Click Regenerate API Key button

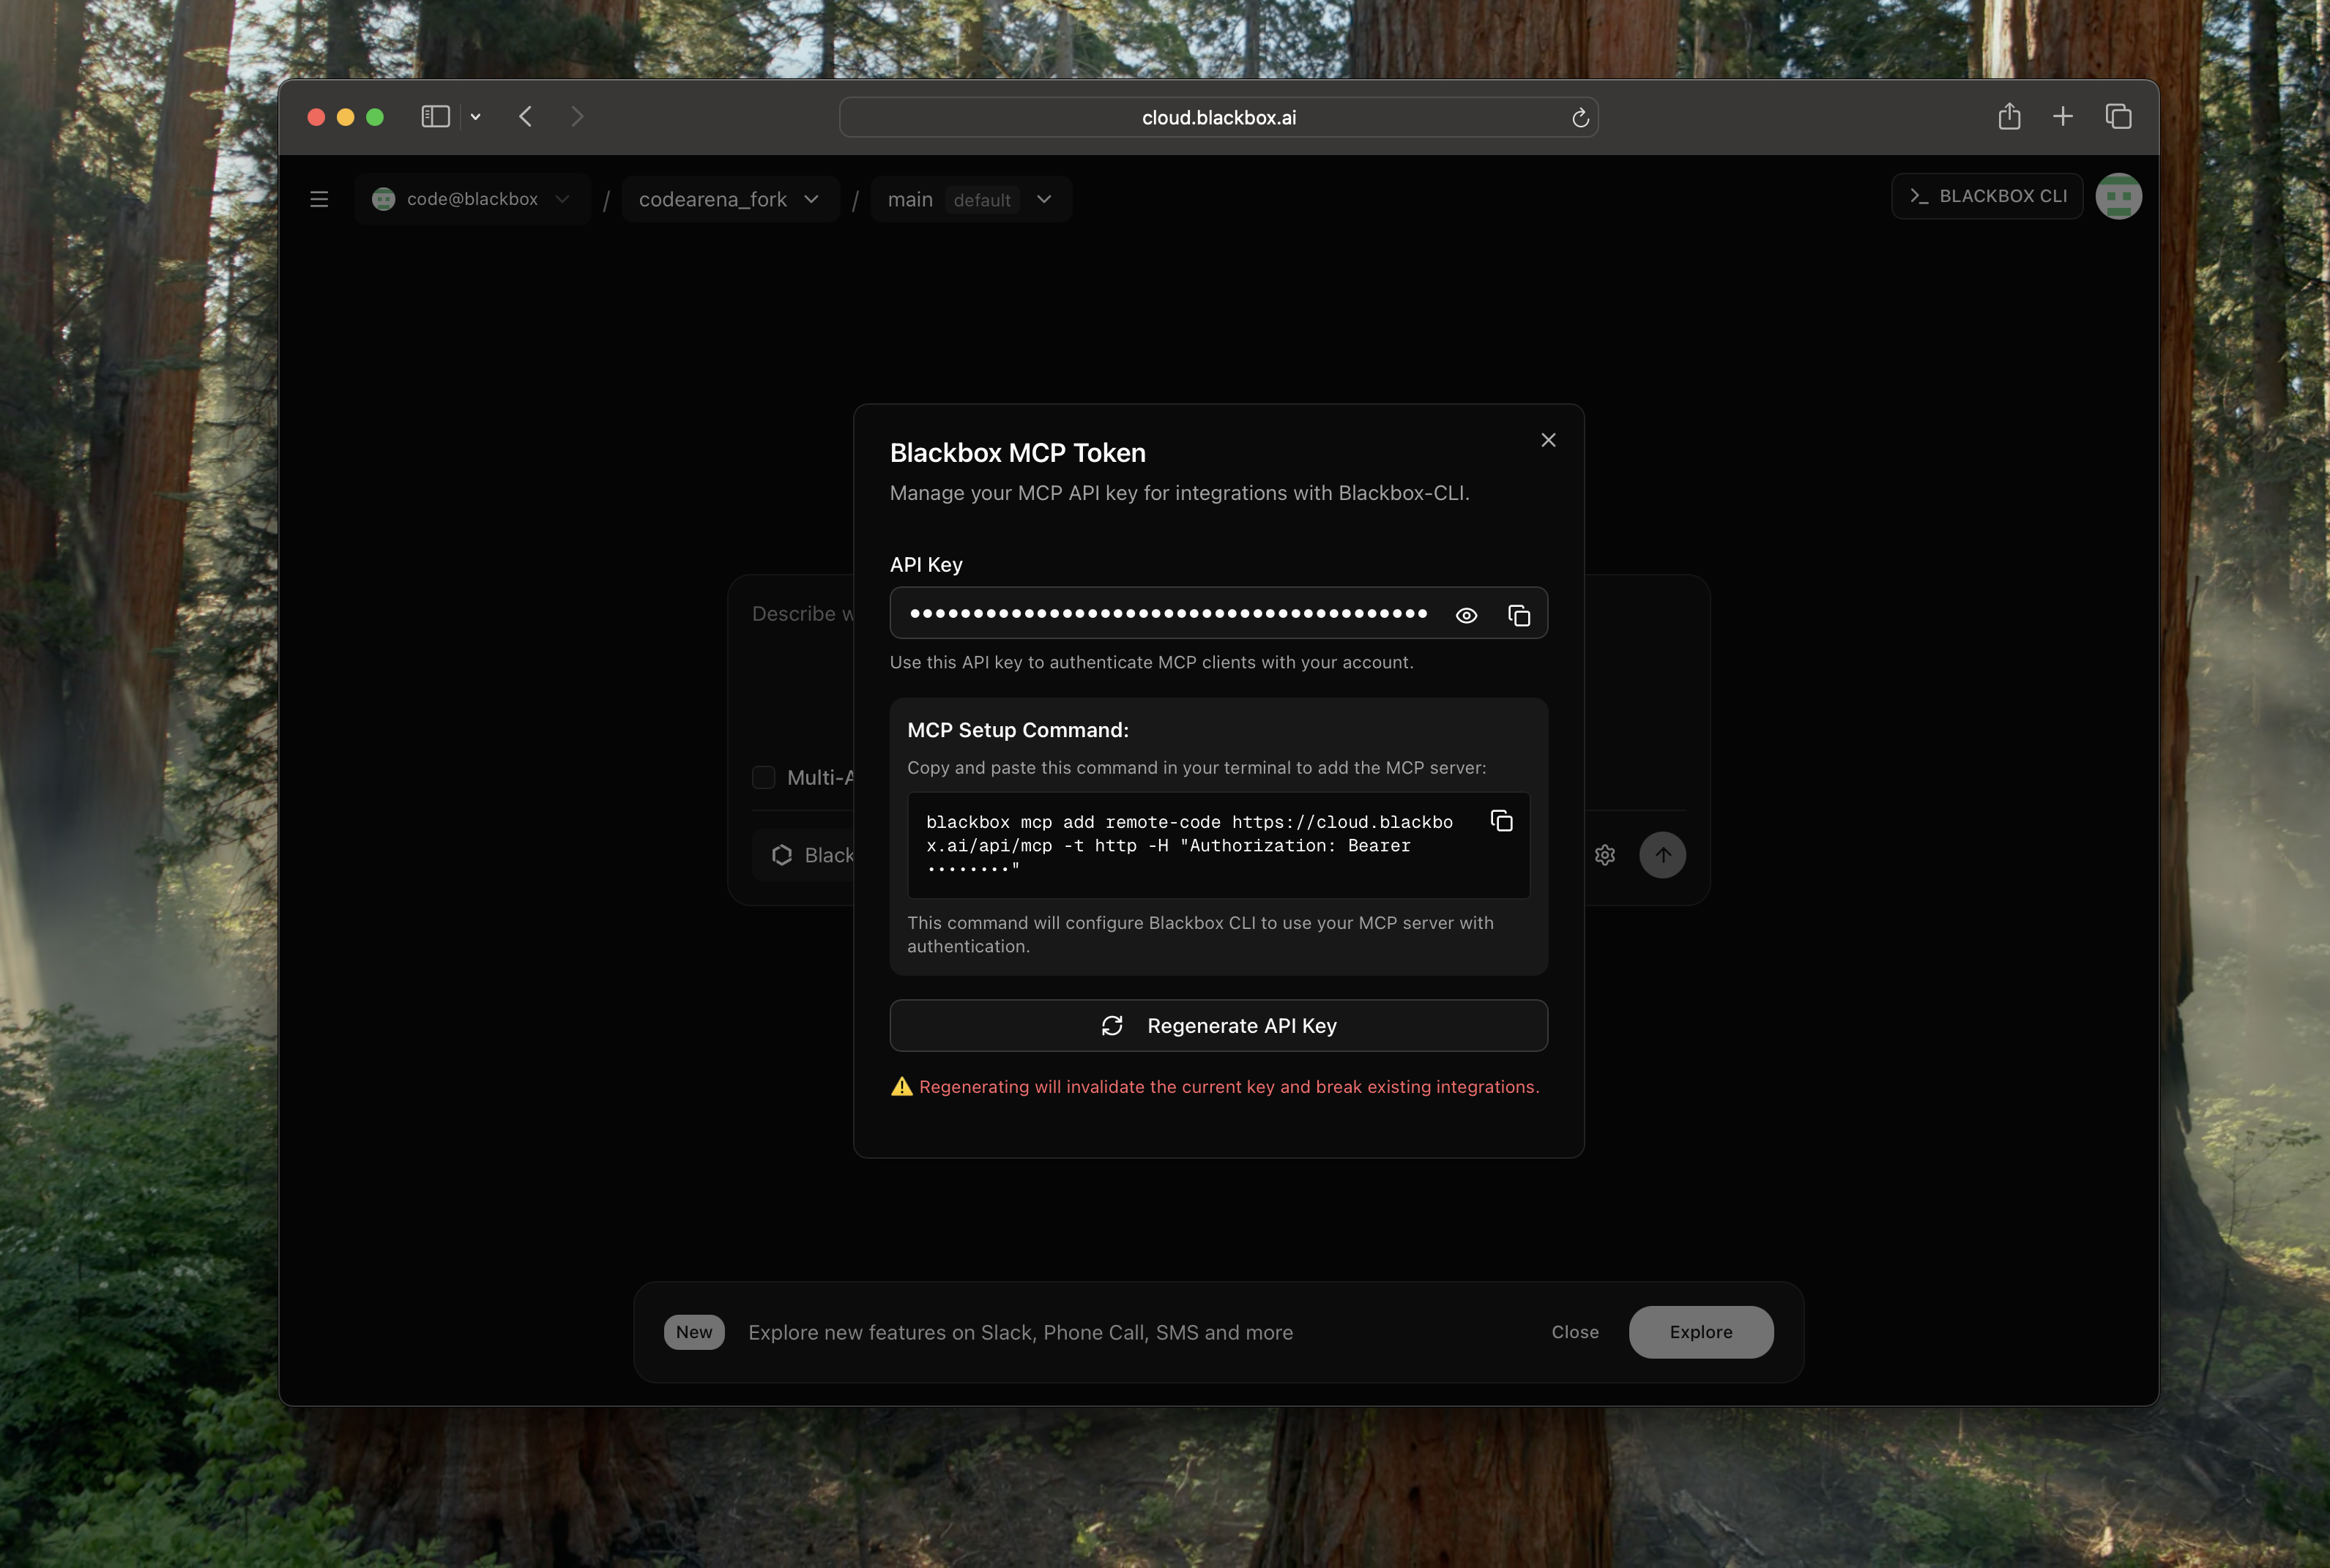(x=1218, y=1026)
